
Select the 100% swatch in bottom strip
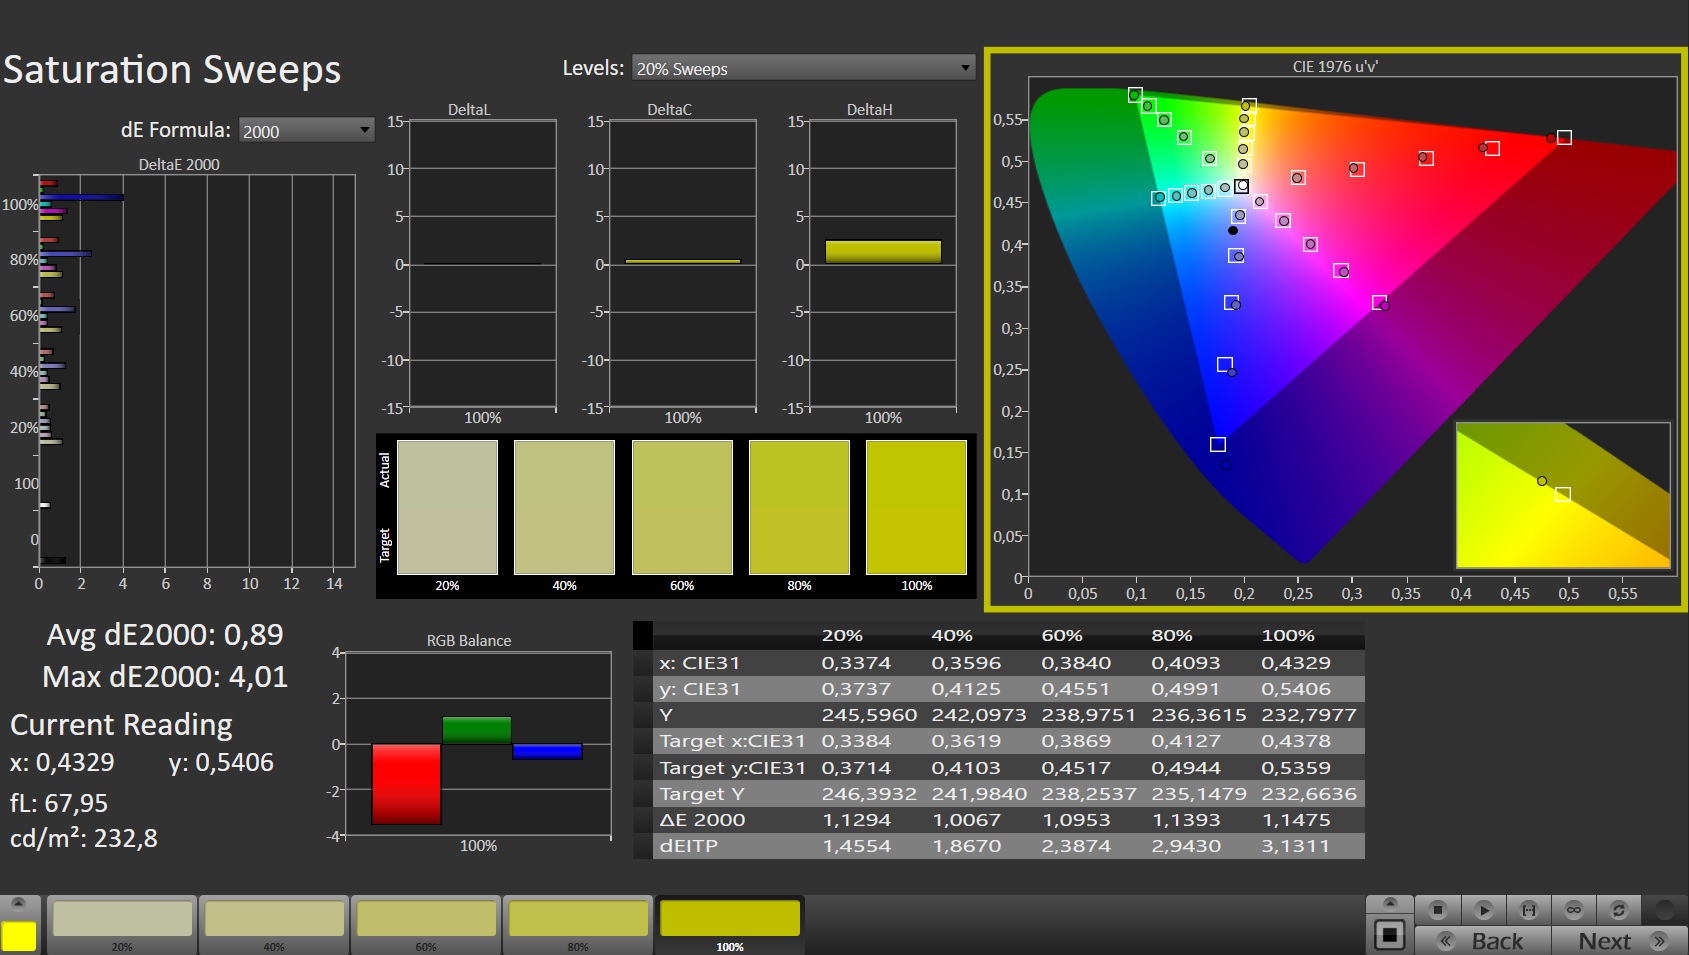(x=730, y=920)
